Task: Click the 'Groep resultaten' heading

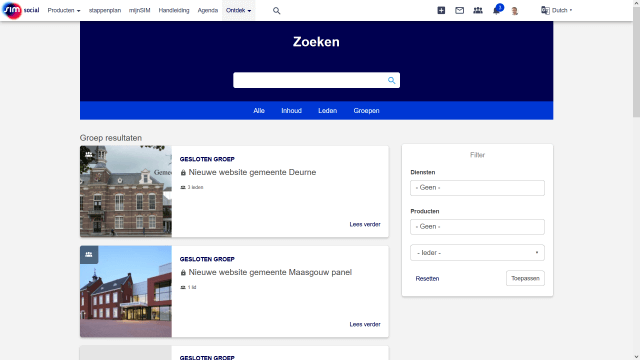Action: [x=111, y=138]
